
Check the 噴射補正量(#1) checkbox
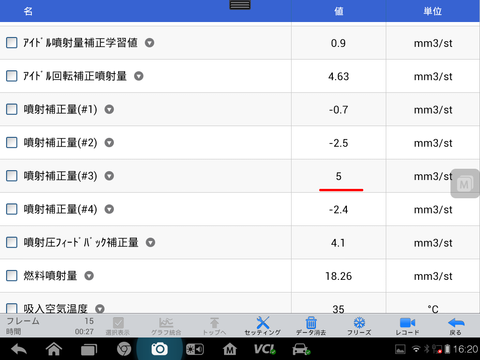pyautogui.click(x=12, y=109)
